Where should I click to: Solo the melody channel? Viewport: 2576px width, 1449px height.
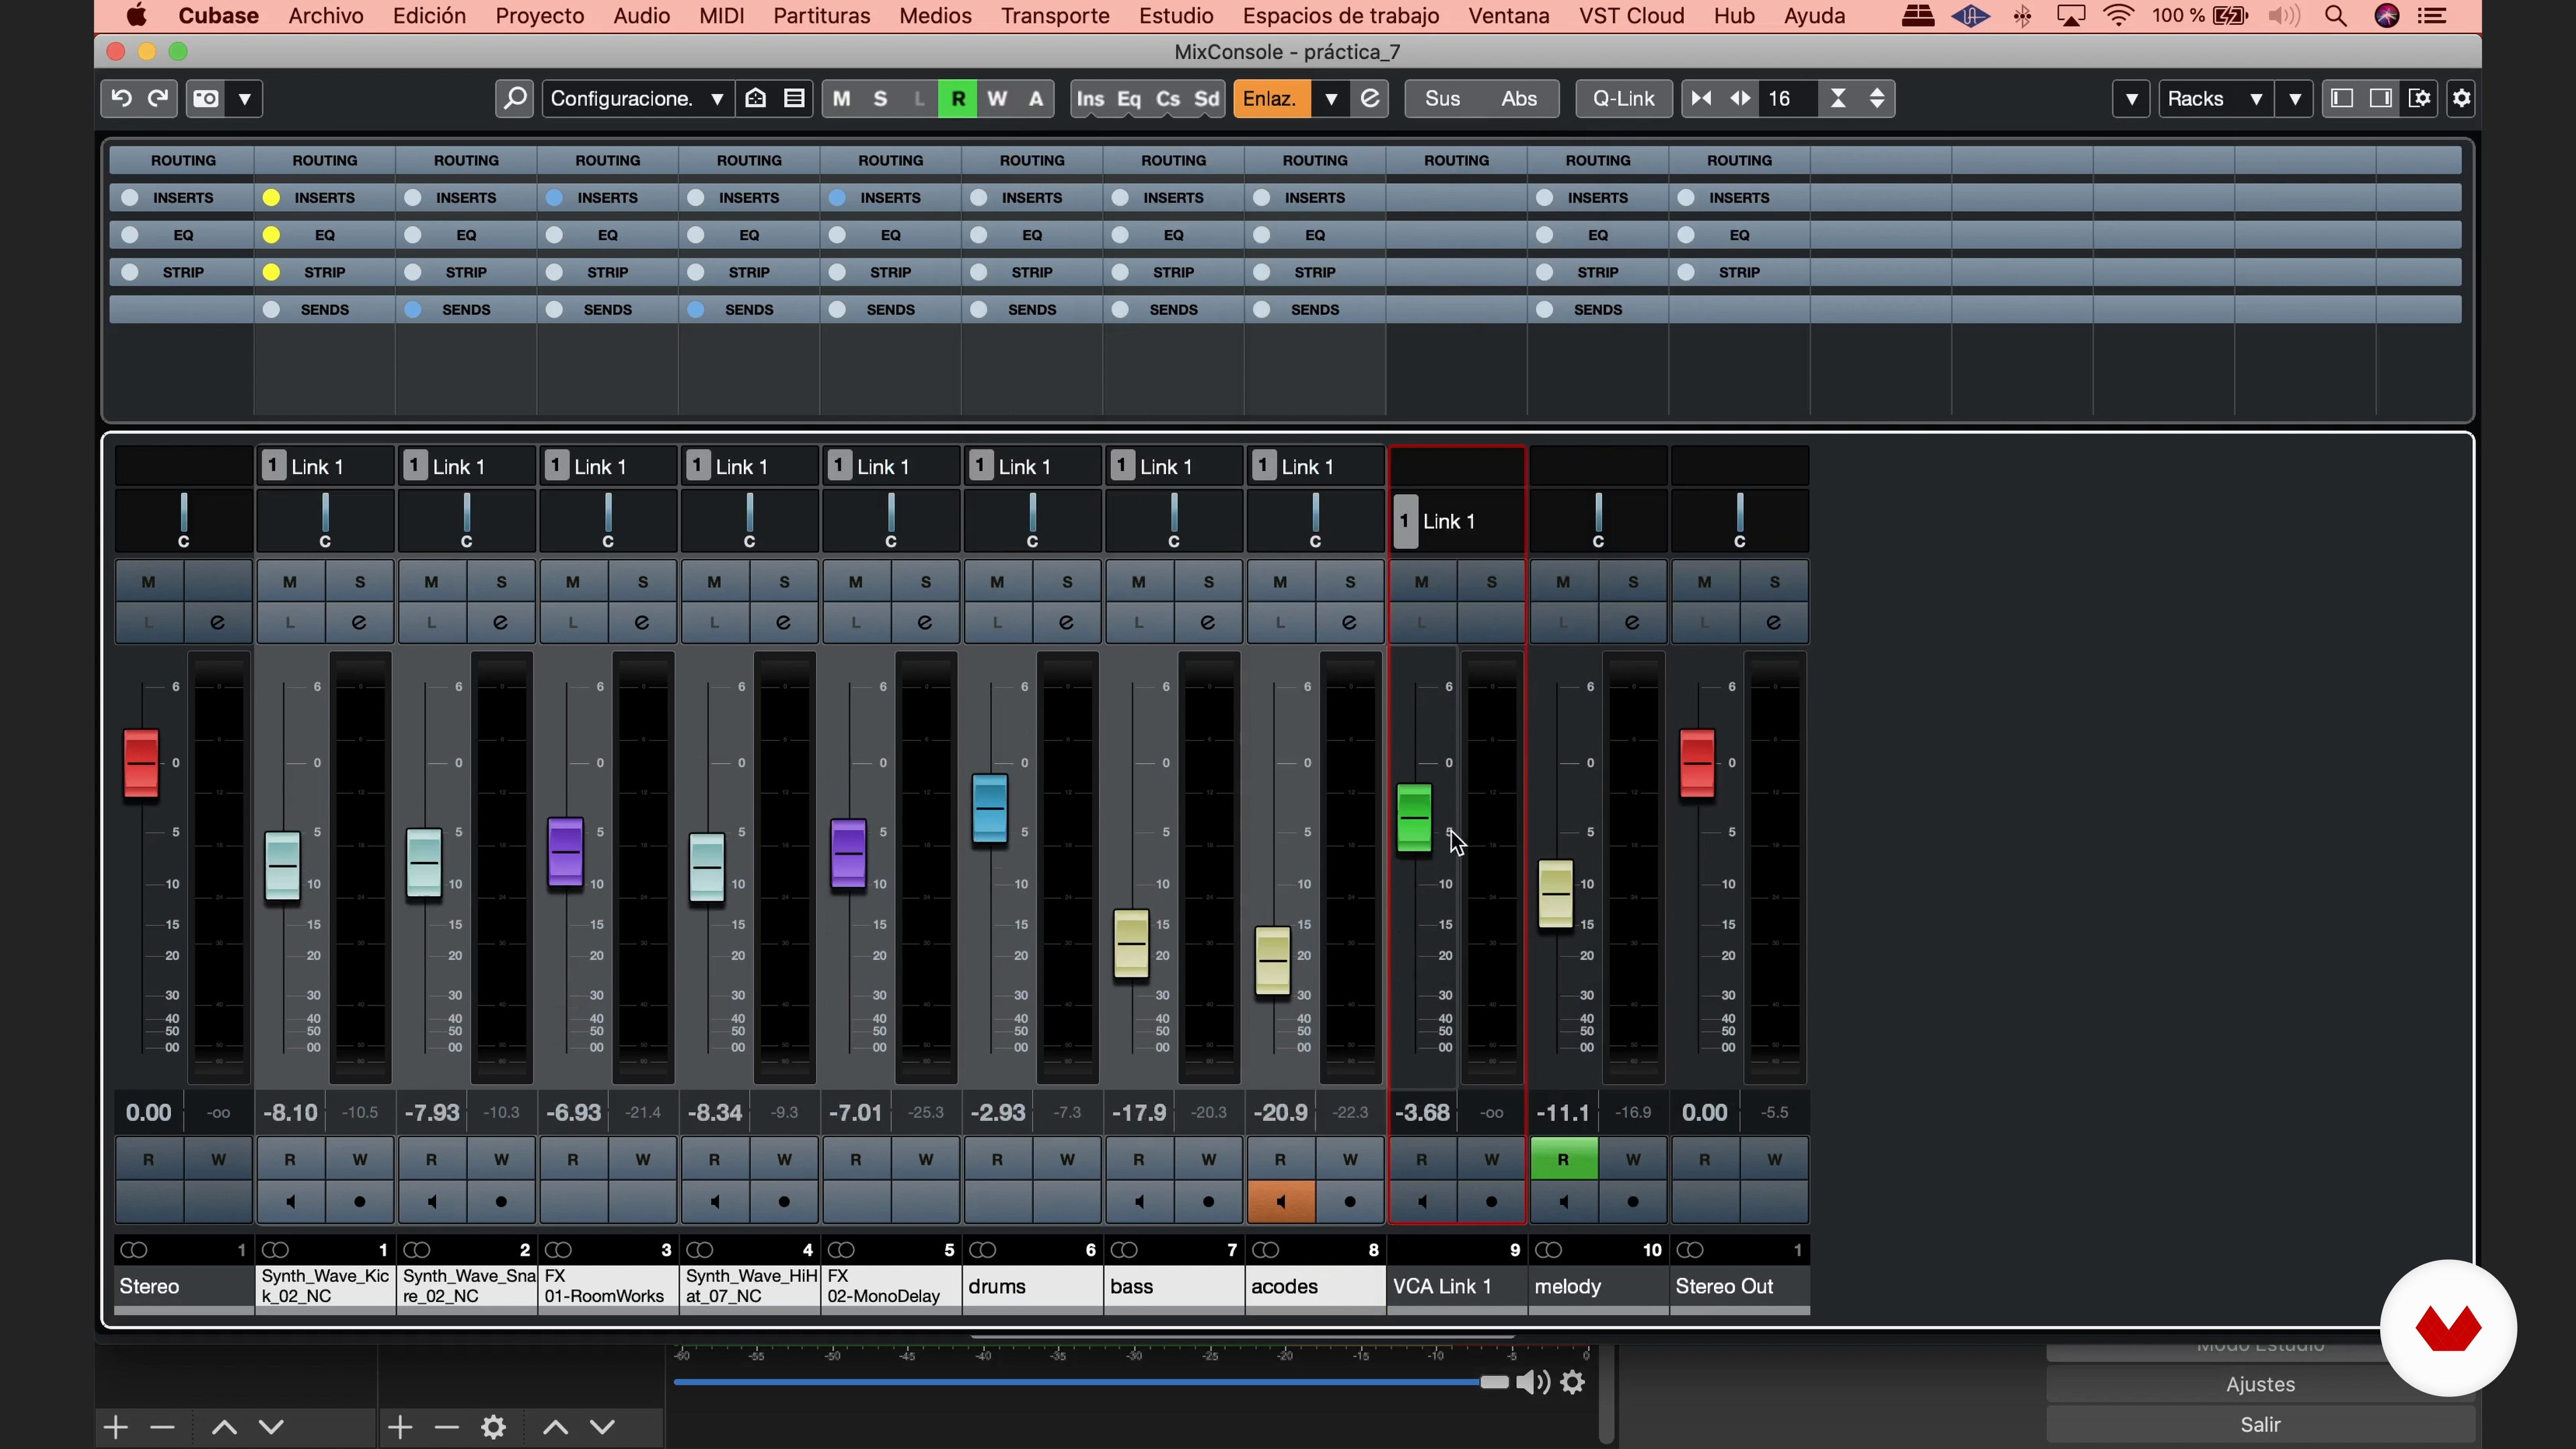(x=1633, y=582)
